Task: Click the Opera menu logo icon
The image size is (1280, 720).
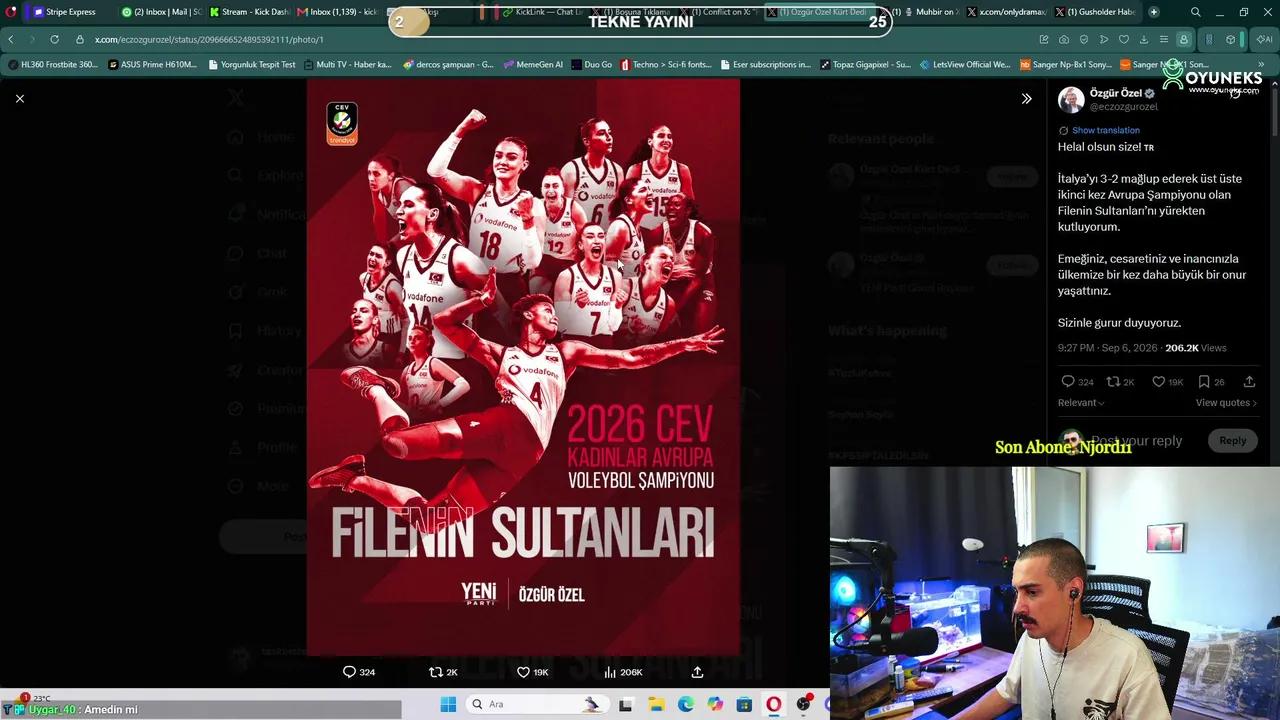Action: [11, 12]
